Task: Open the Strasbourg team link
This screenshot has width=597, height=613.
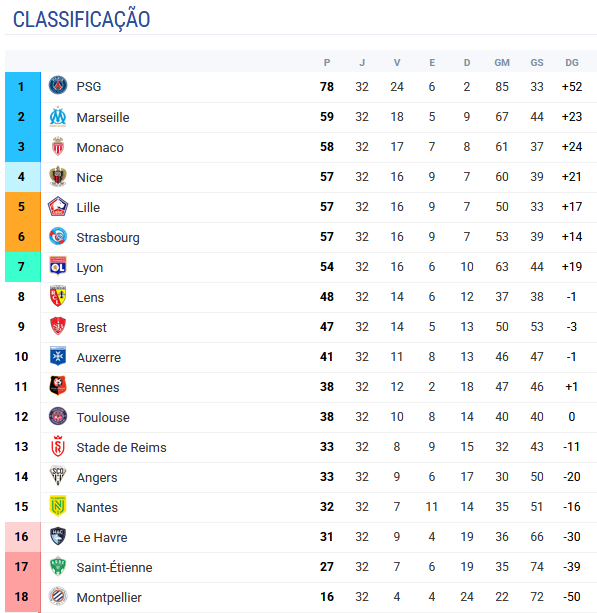Action: (x=108, y=237)
